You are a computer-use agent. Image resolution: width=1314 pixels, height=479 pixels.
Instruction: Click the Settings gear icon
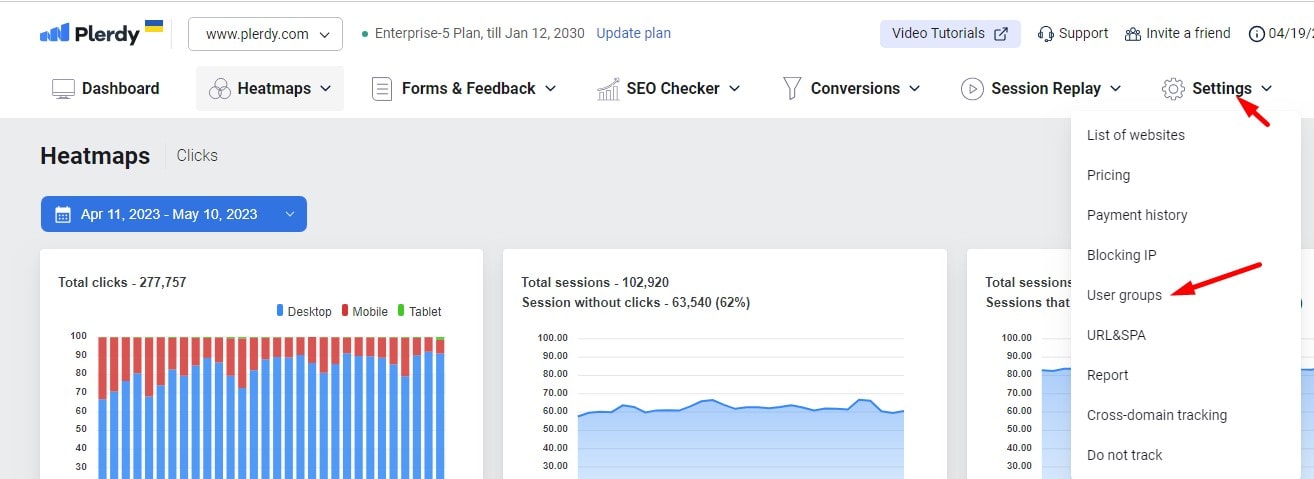click(1173, 89)
